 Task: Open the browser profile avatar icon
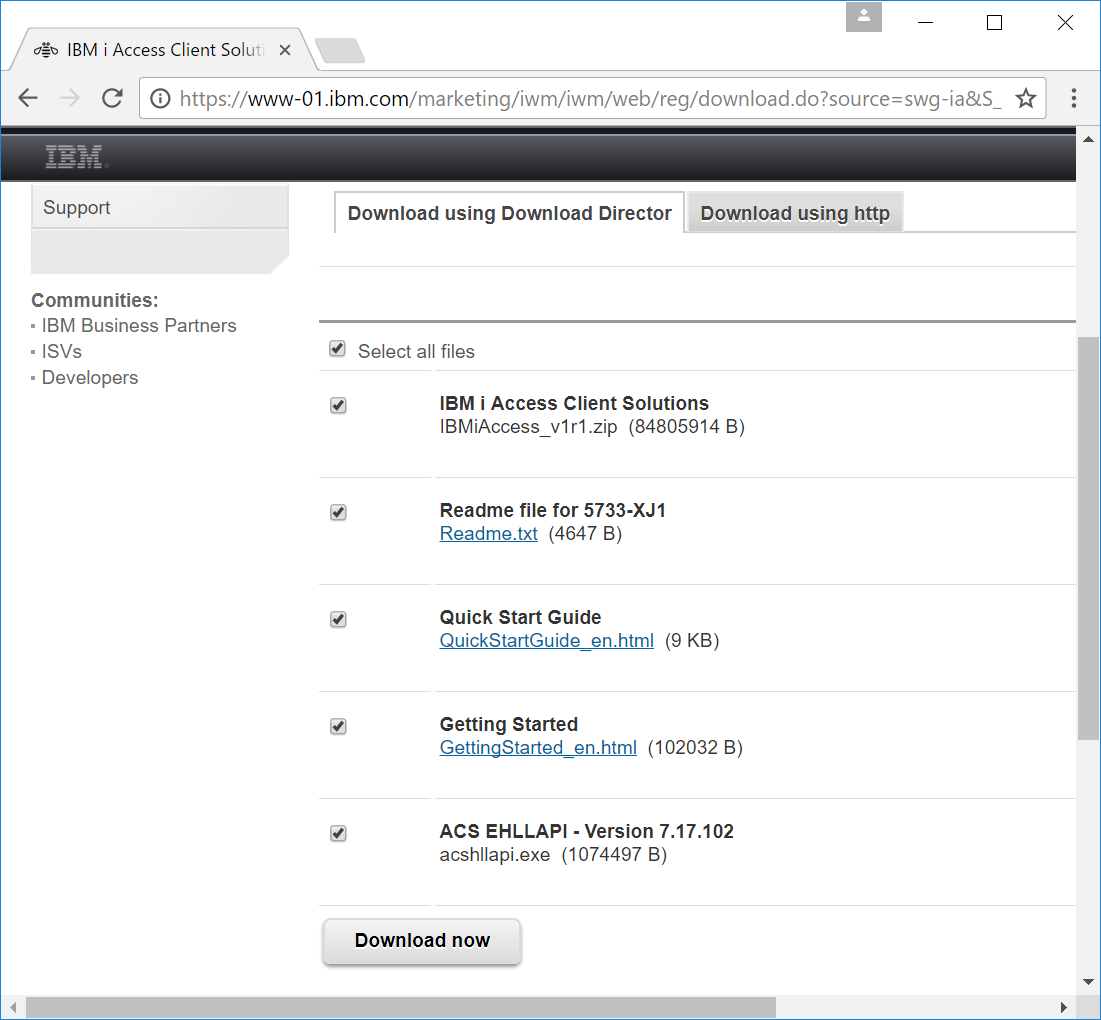tap(863, 16)
